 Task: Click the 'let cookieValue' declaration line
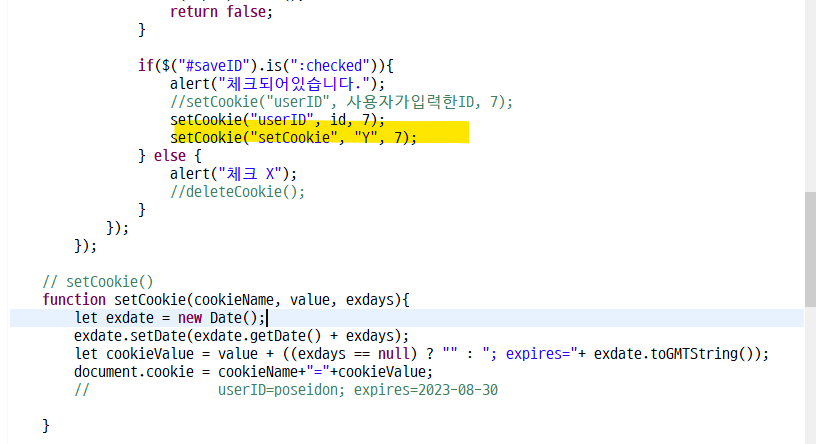pos(422,354)
